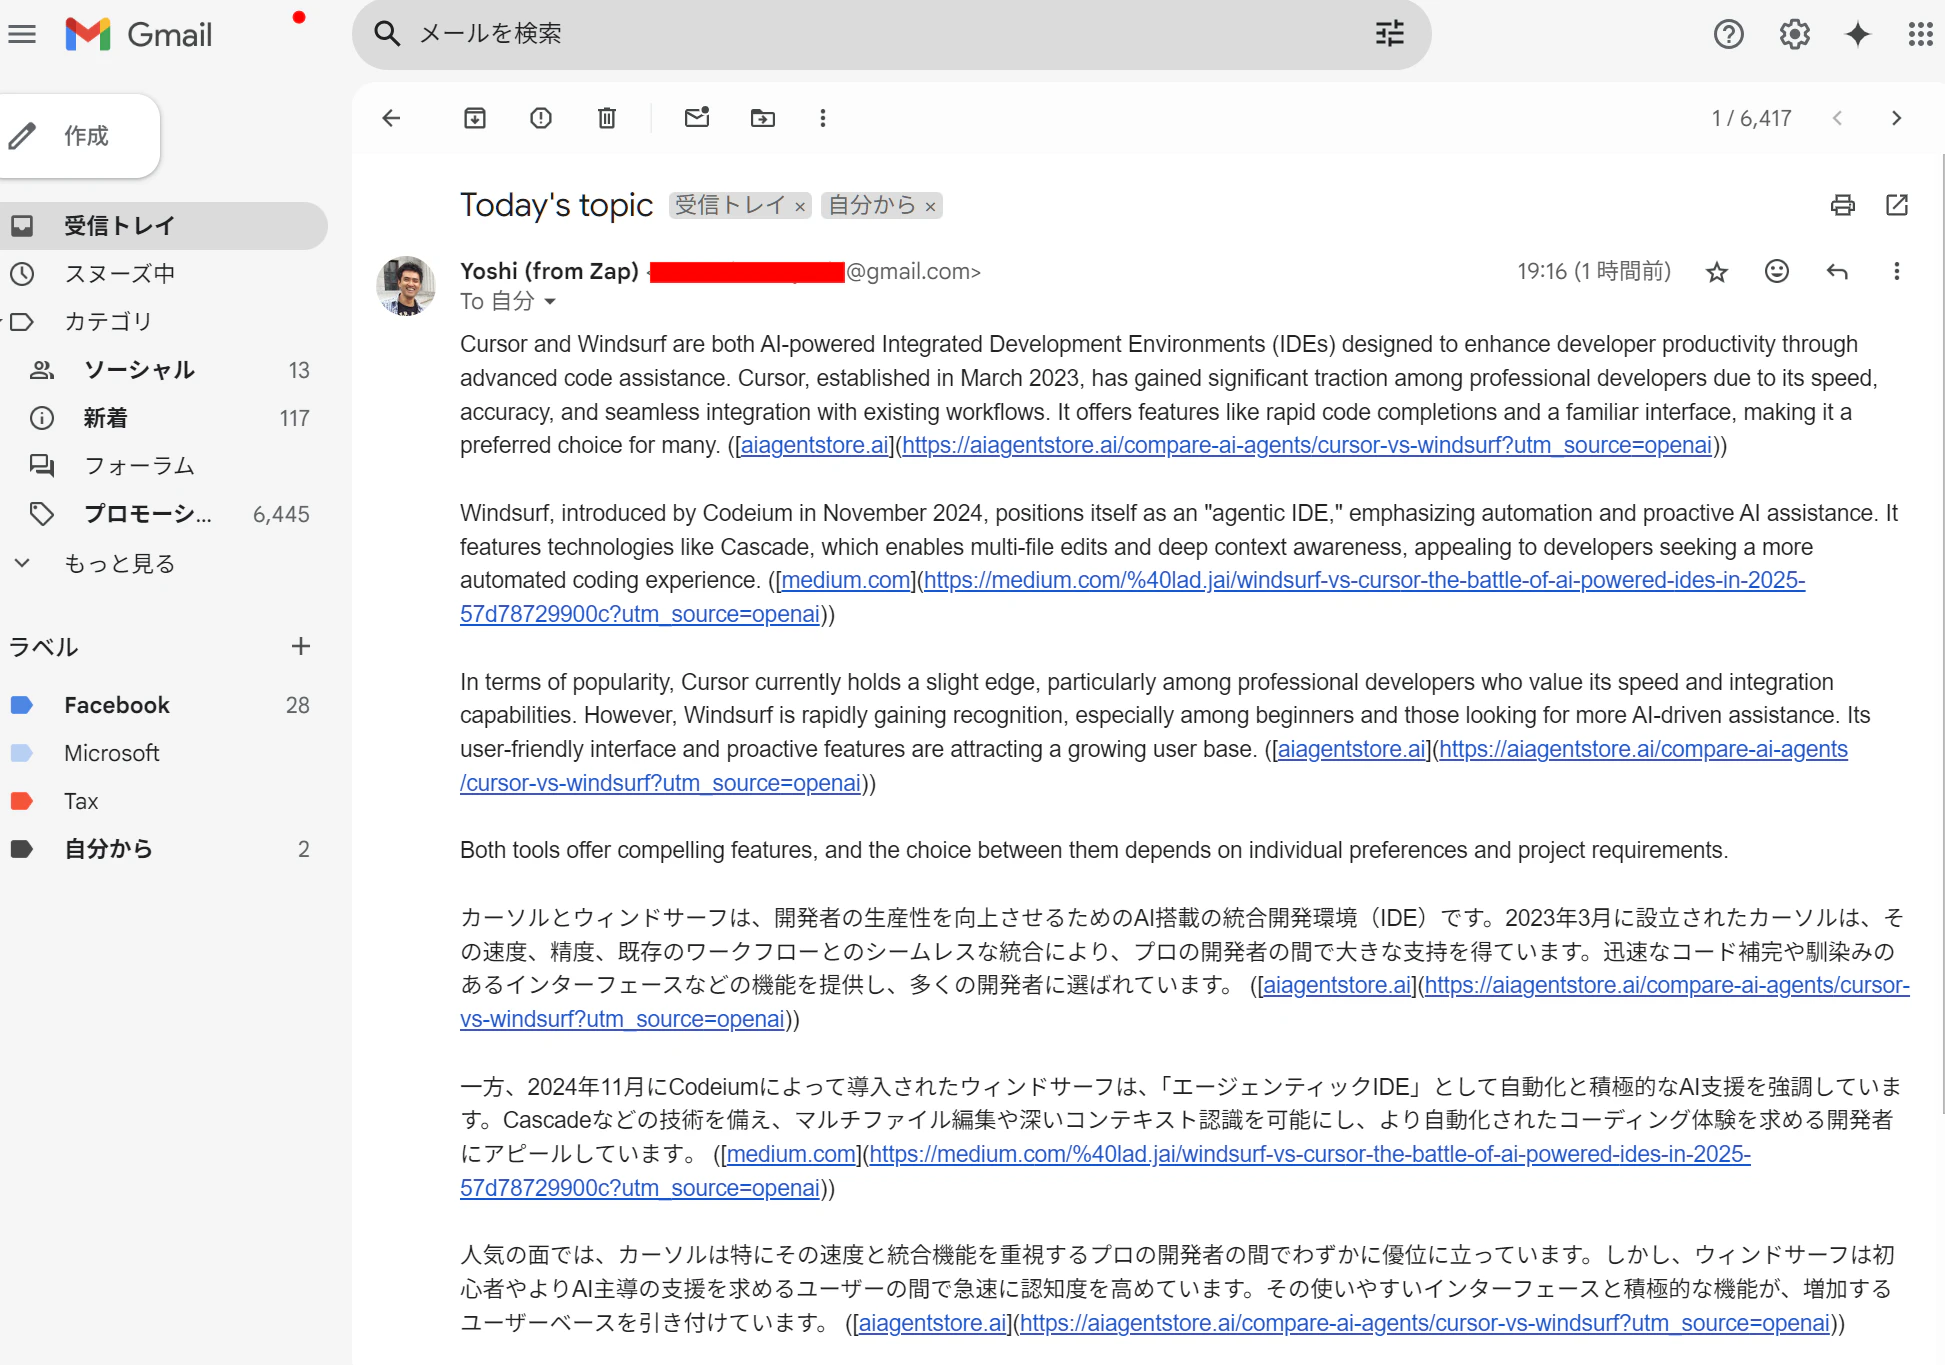Click the search magnifier icon

[x=387, y=34]
